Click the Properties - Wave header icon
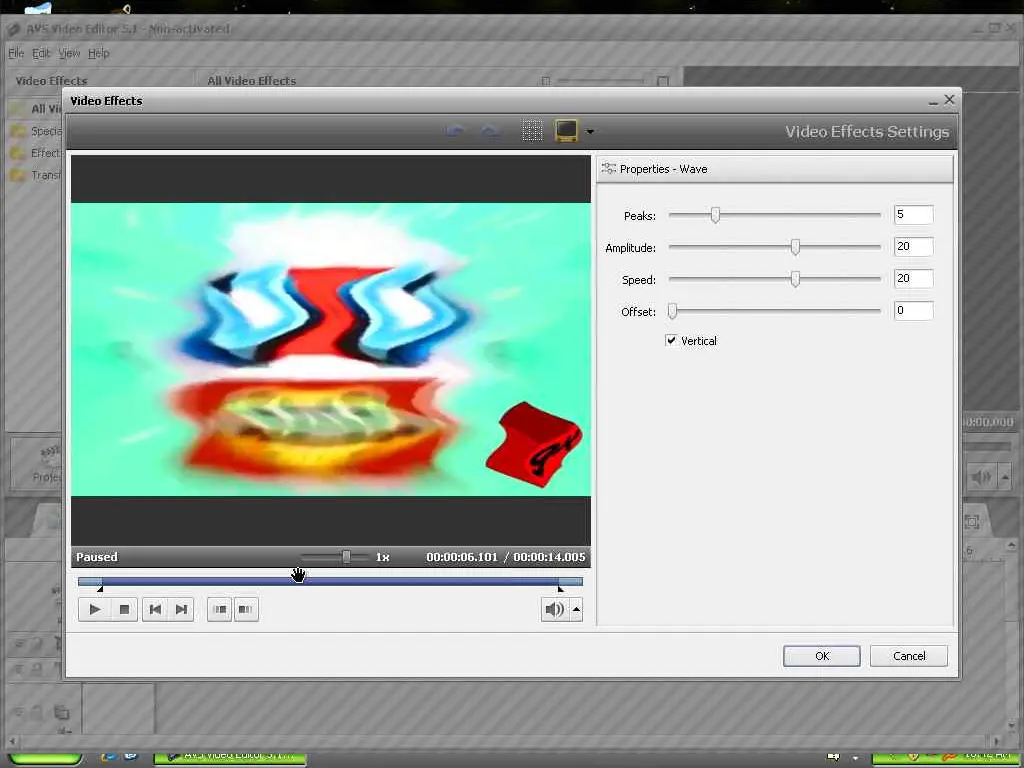The image size is (1024, 768). click(x=609, y=168)
